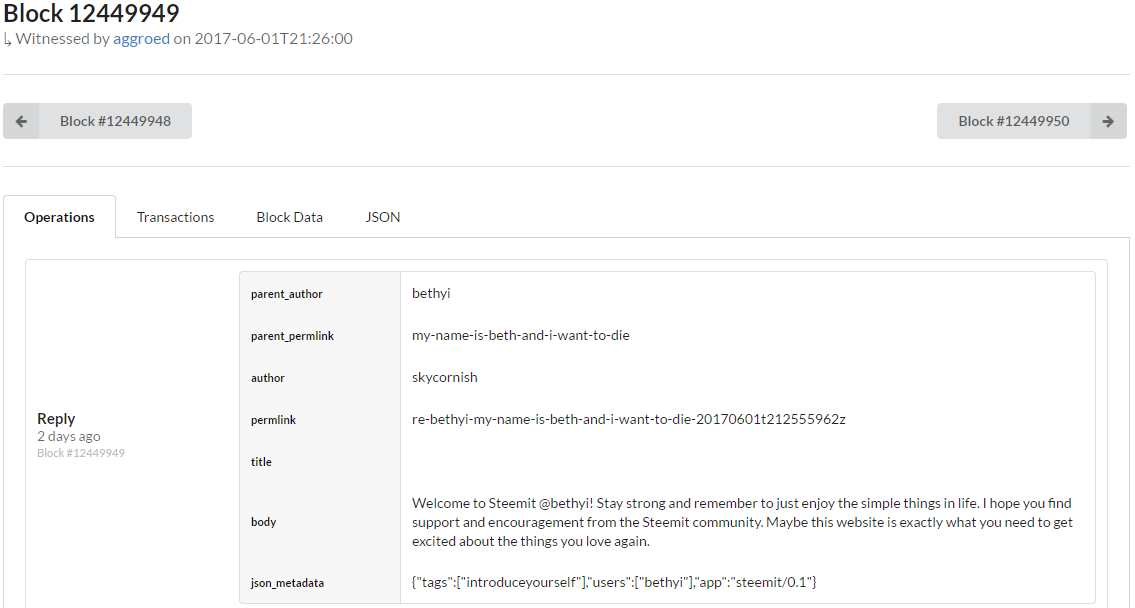Viewport: 1135px width, 608px height.
Task: Go to Block #12449950 button label
Action: pyautogui.click(x=1013, y=121)
